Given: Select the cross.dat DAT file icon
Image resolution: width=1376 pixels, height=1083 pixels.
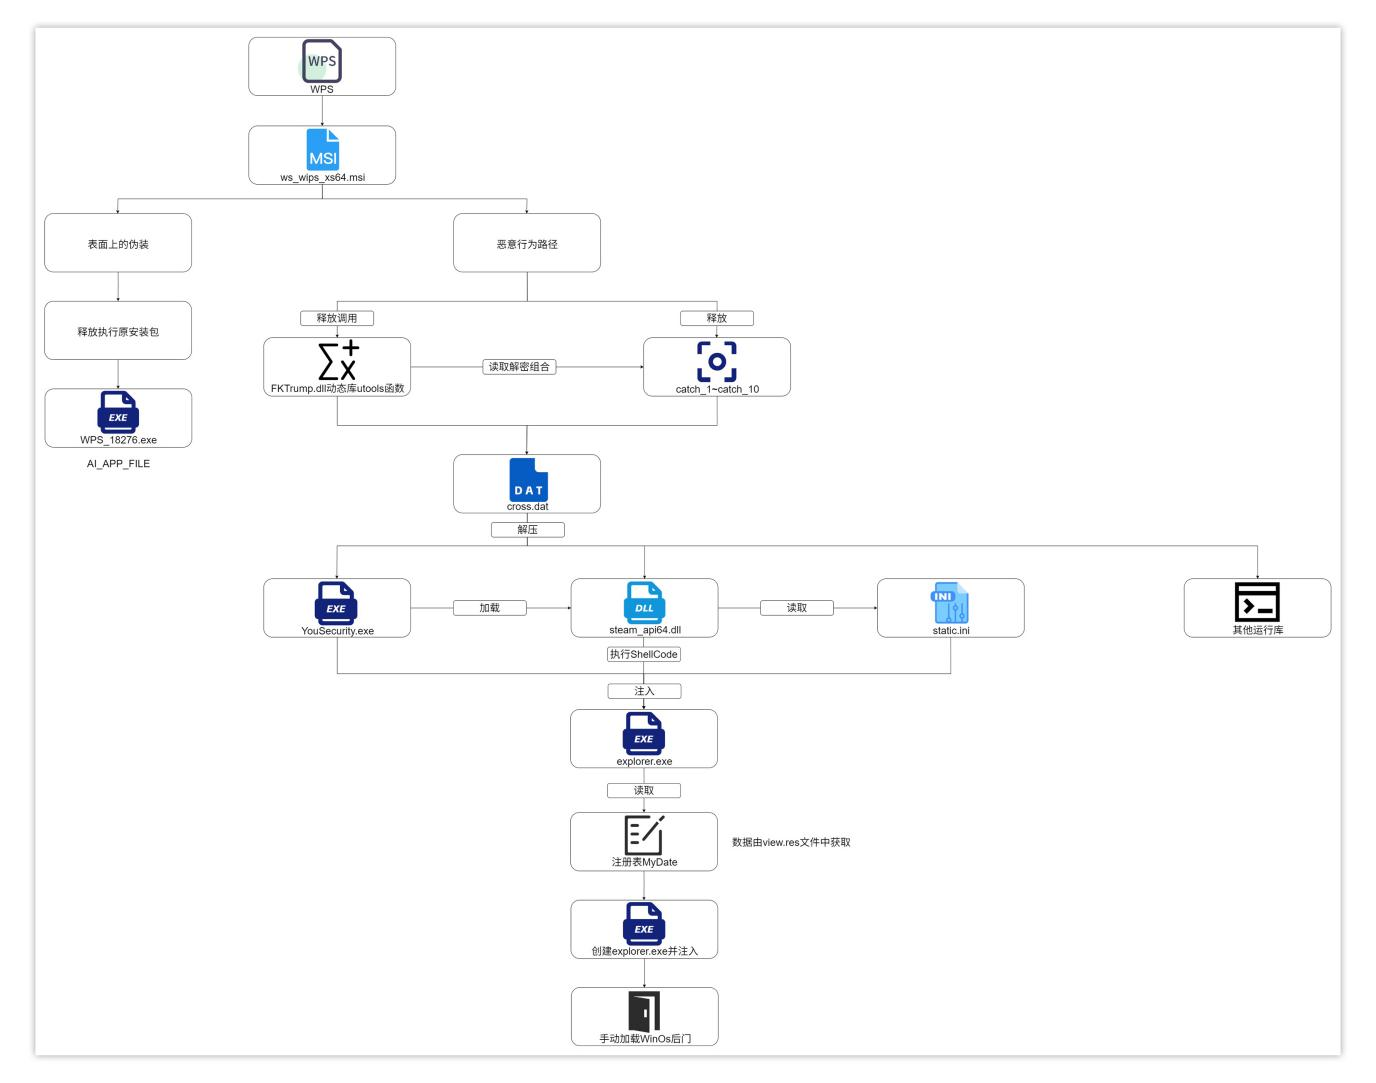Looking at the screenshot, I should [528, 479].
